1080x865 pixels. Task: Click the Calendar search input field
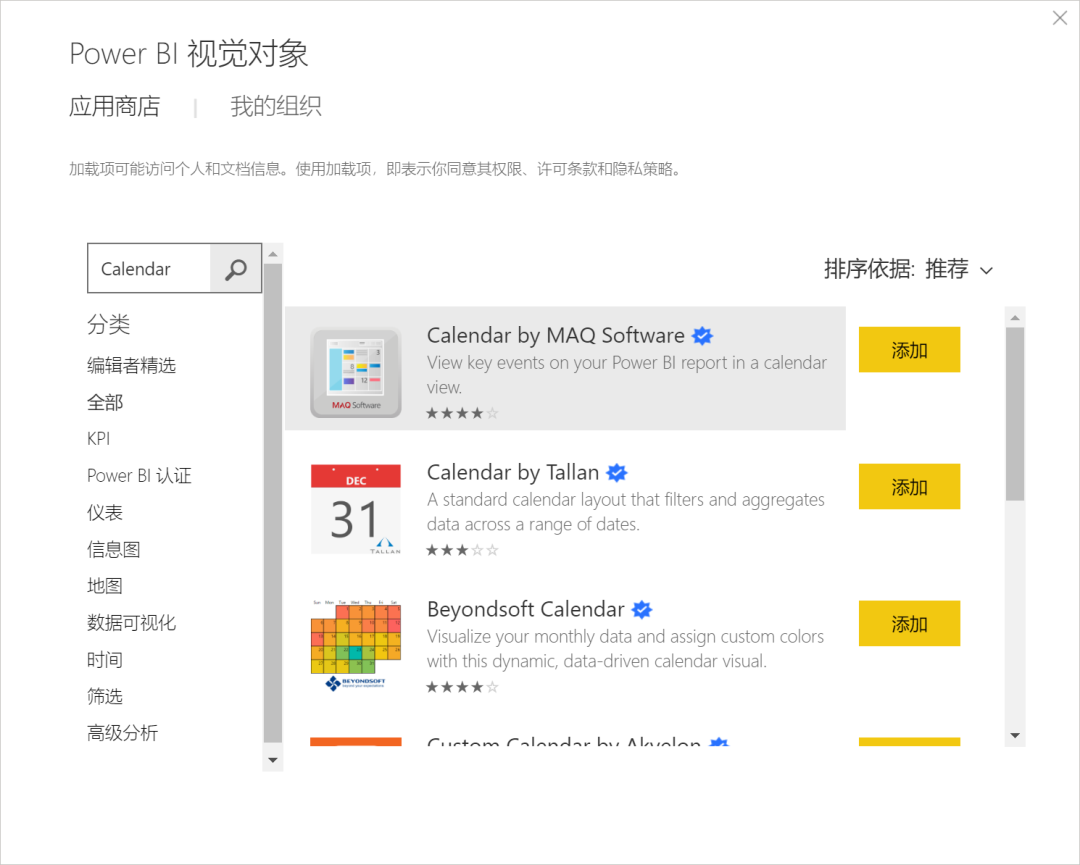[x=150, y=269]
